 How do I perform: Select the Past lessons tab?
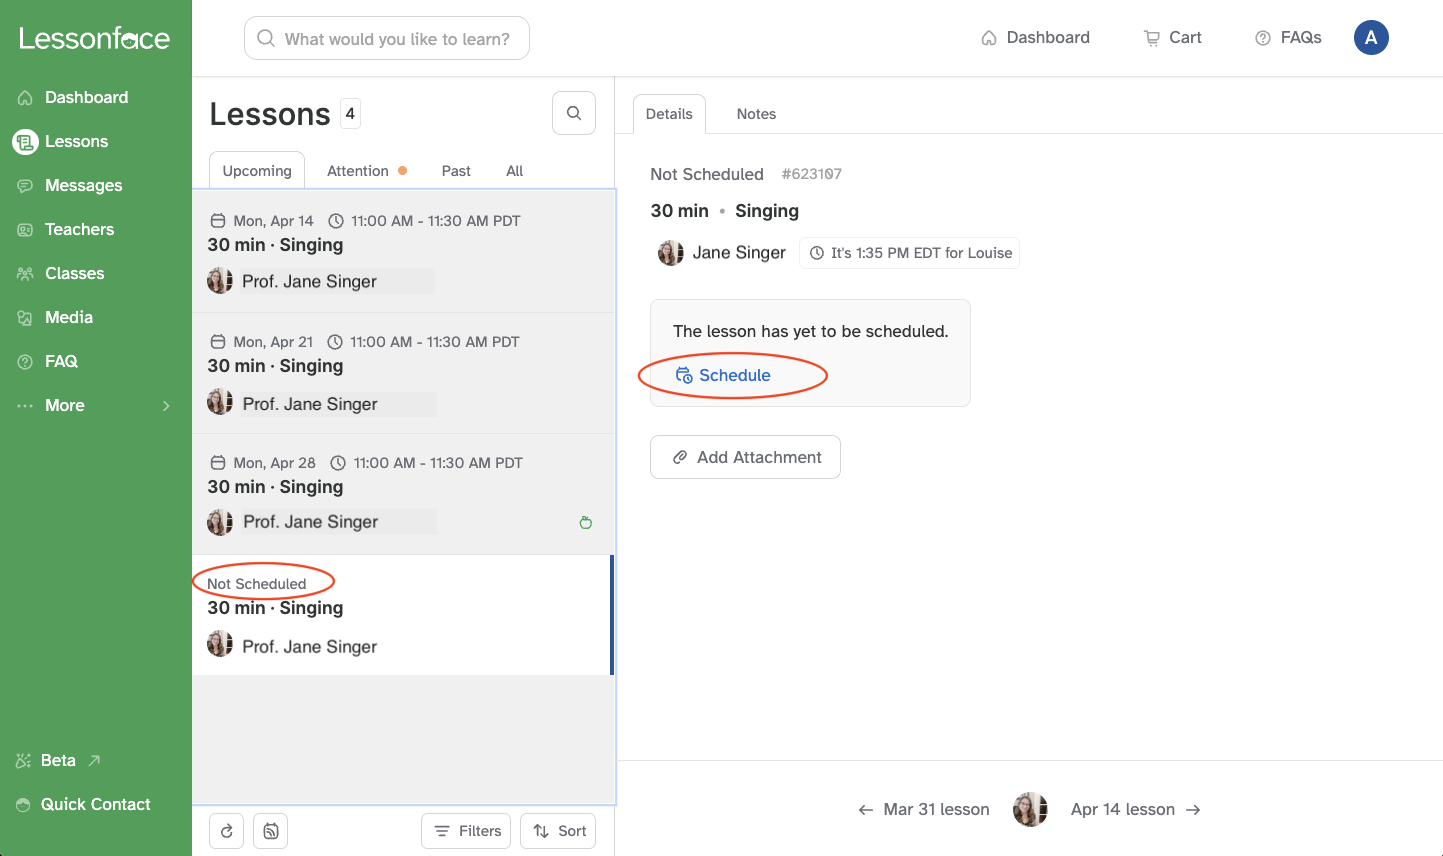click(x=456, y=171)
